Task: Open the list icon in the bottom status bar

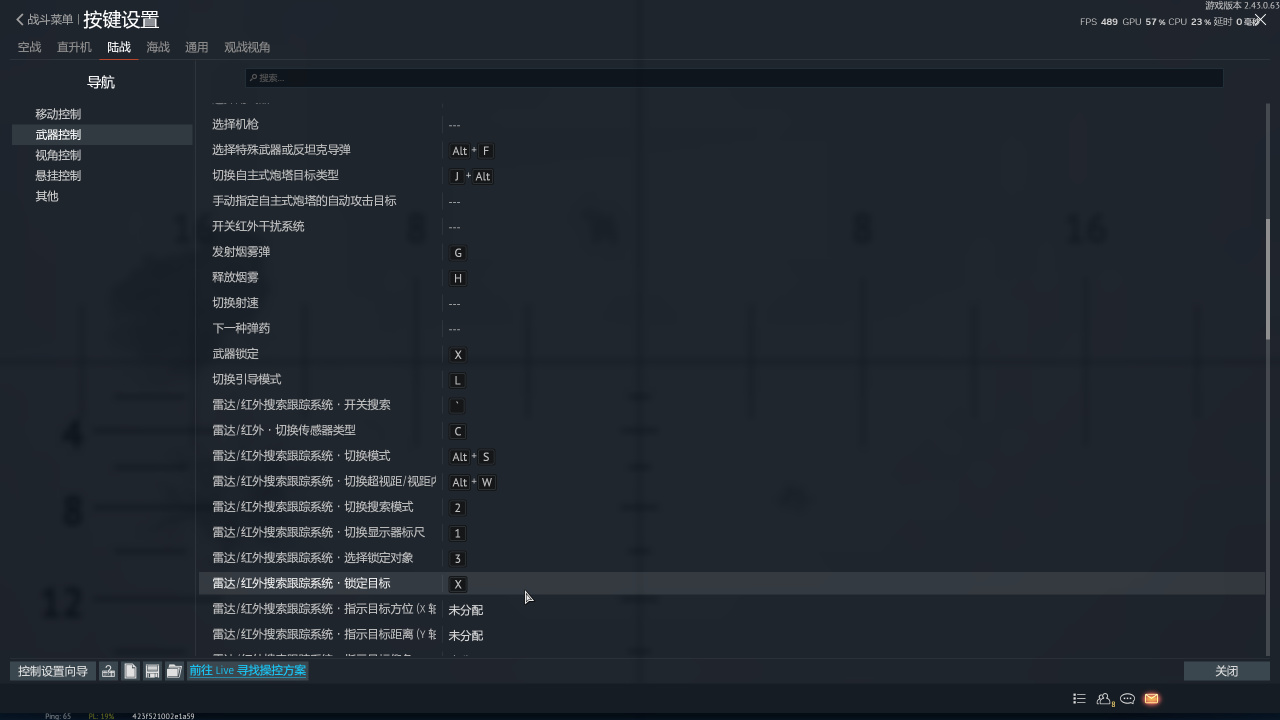Action: tap(1079, 699)
